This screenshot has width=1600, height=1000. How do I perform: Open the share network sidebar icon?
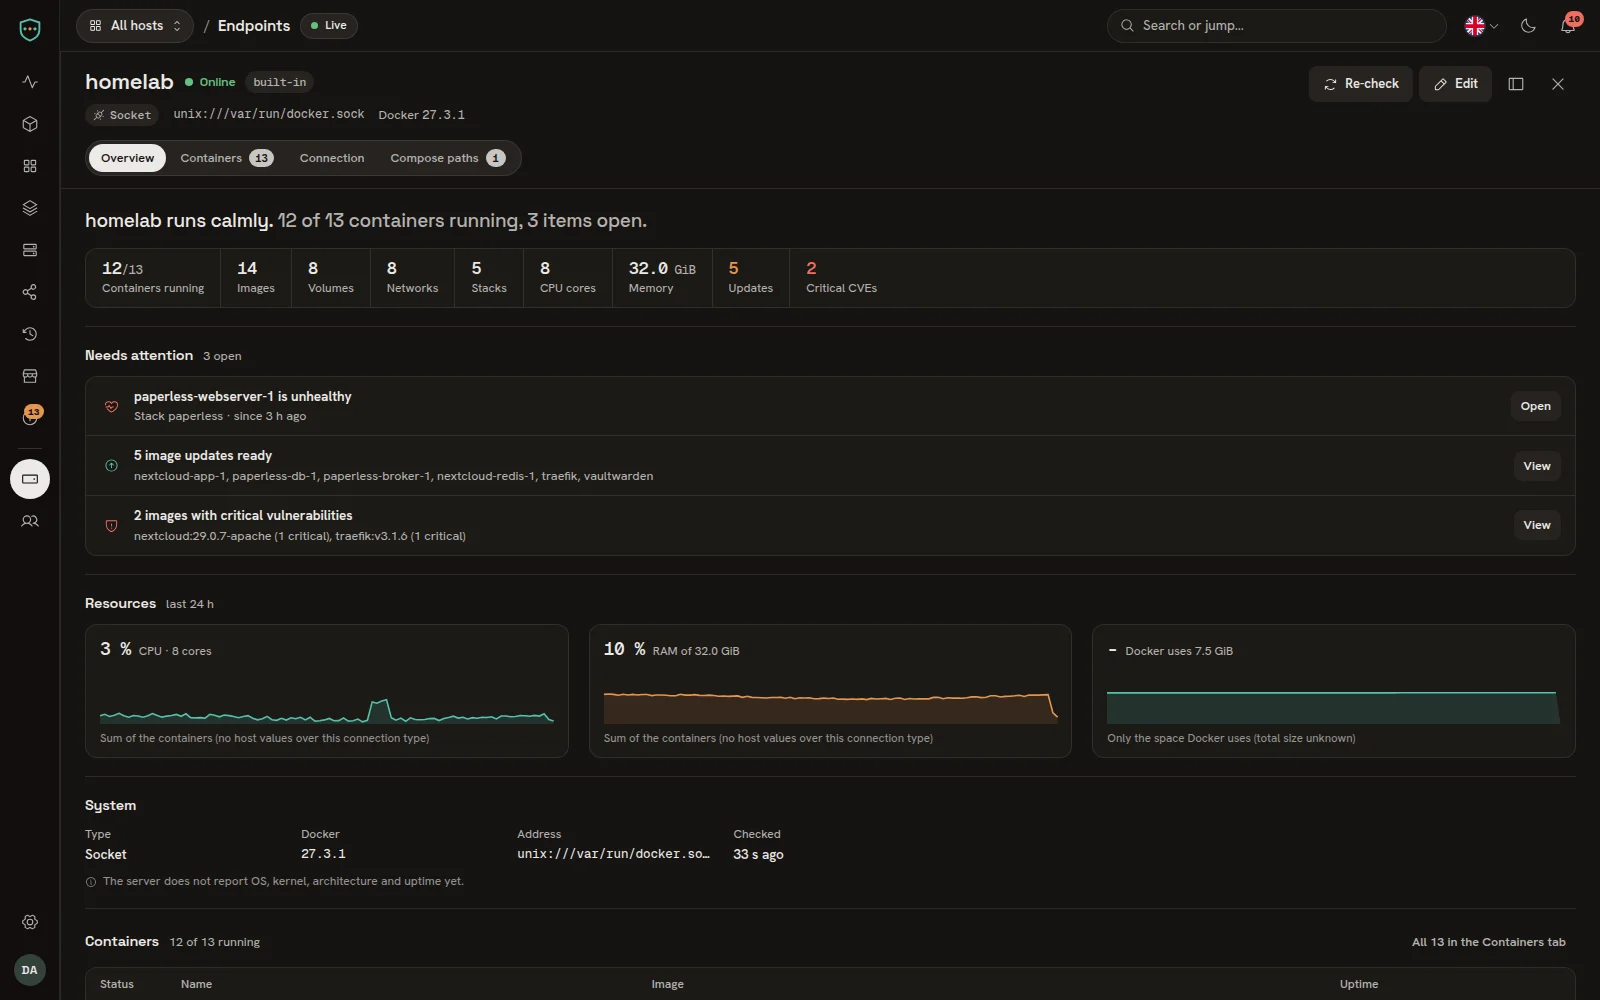coord(30,292)
